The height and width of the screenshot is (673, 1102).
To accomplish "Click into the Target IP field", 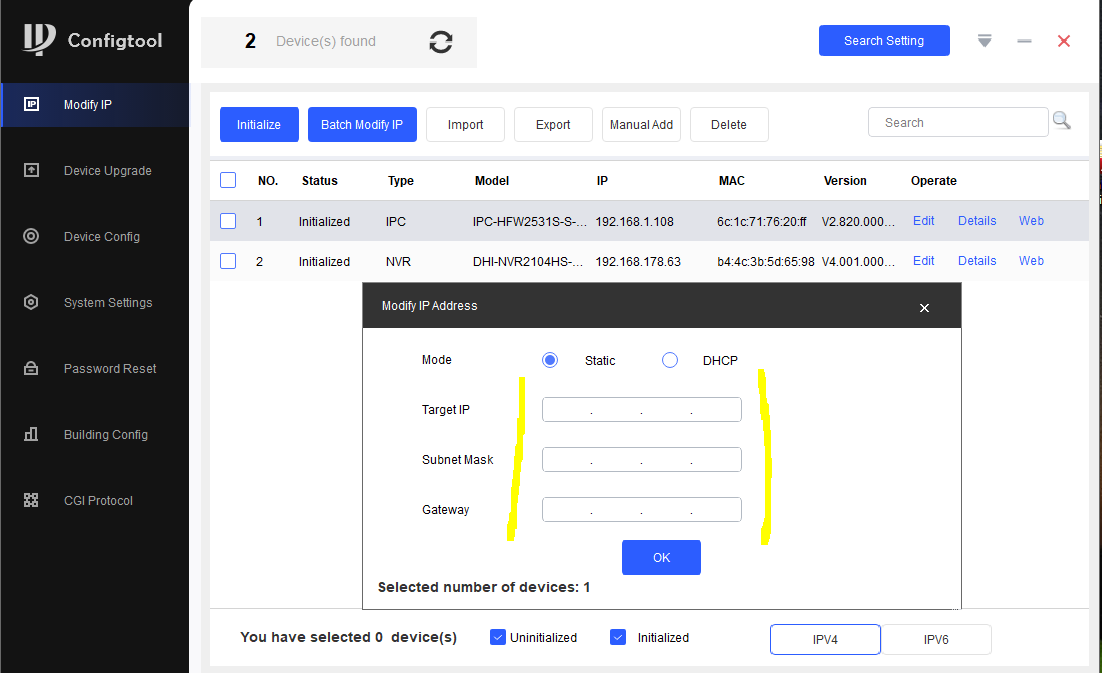I will click(x=641, y=410).
